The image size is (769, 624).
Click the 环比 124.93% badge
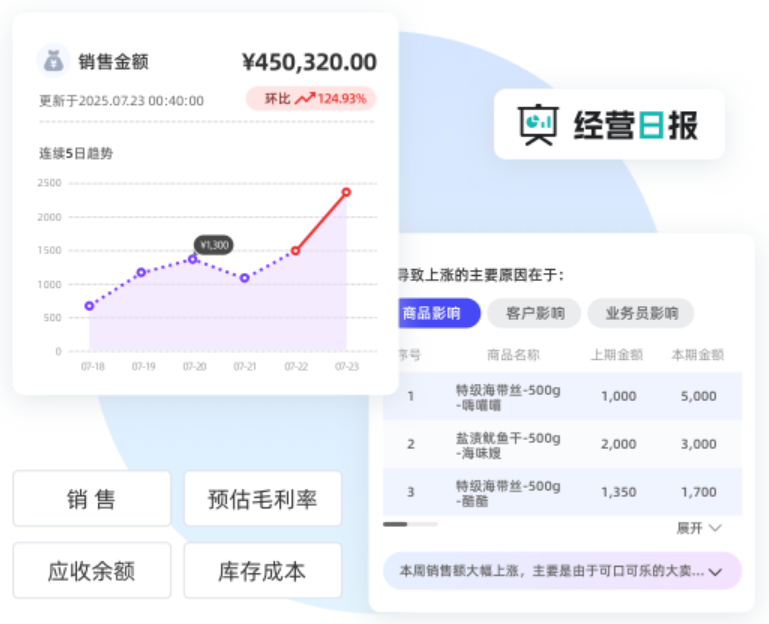coord(311,99)
